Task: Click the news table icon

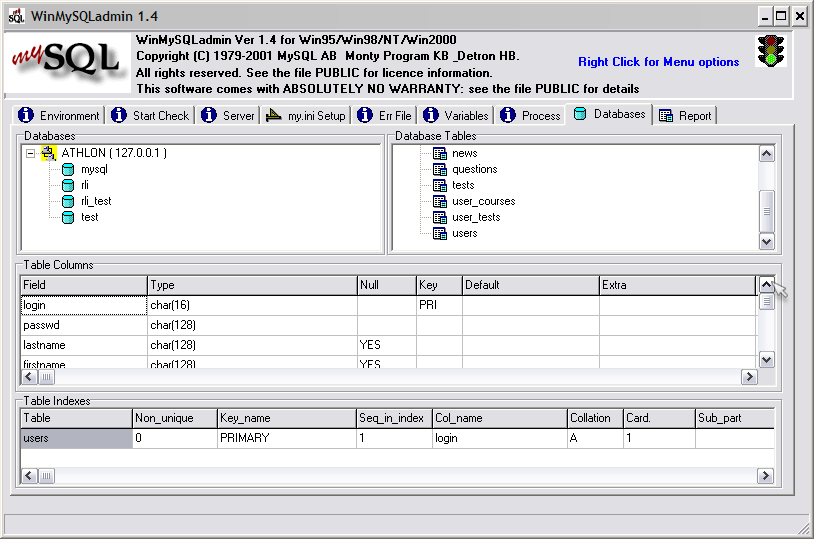Action: tap(439, 153)
